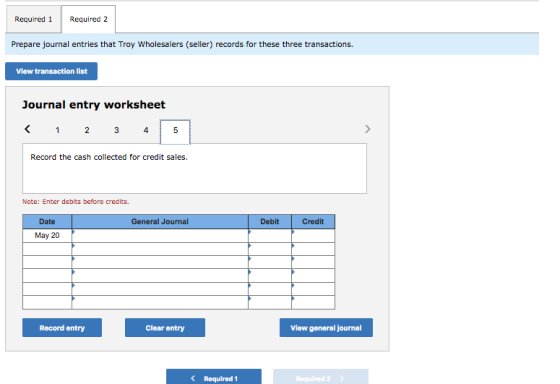Click the Journal entry worksheet heading
Screen dimensions: 560x384
click(94, 105)
